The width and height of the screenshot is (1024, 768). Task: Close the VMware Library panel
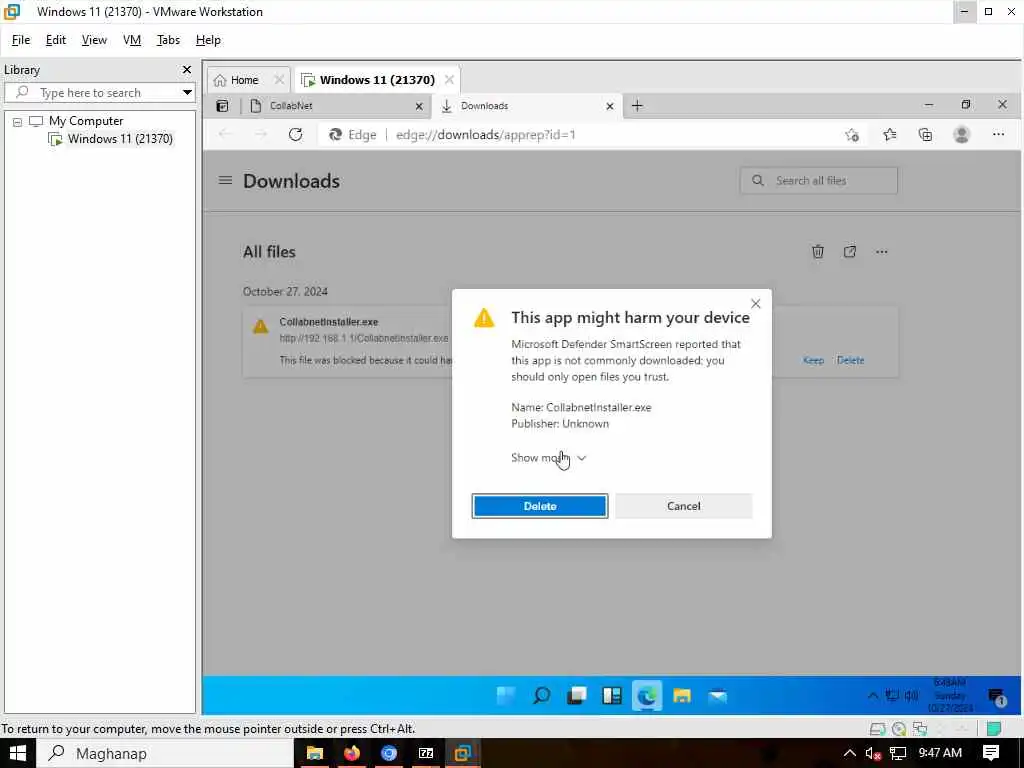[187, 69]
